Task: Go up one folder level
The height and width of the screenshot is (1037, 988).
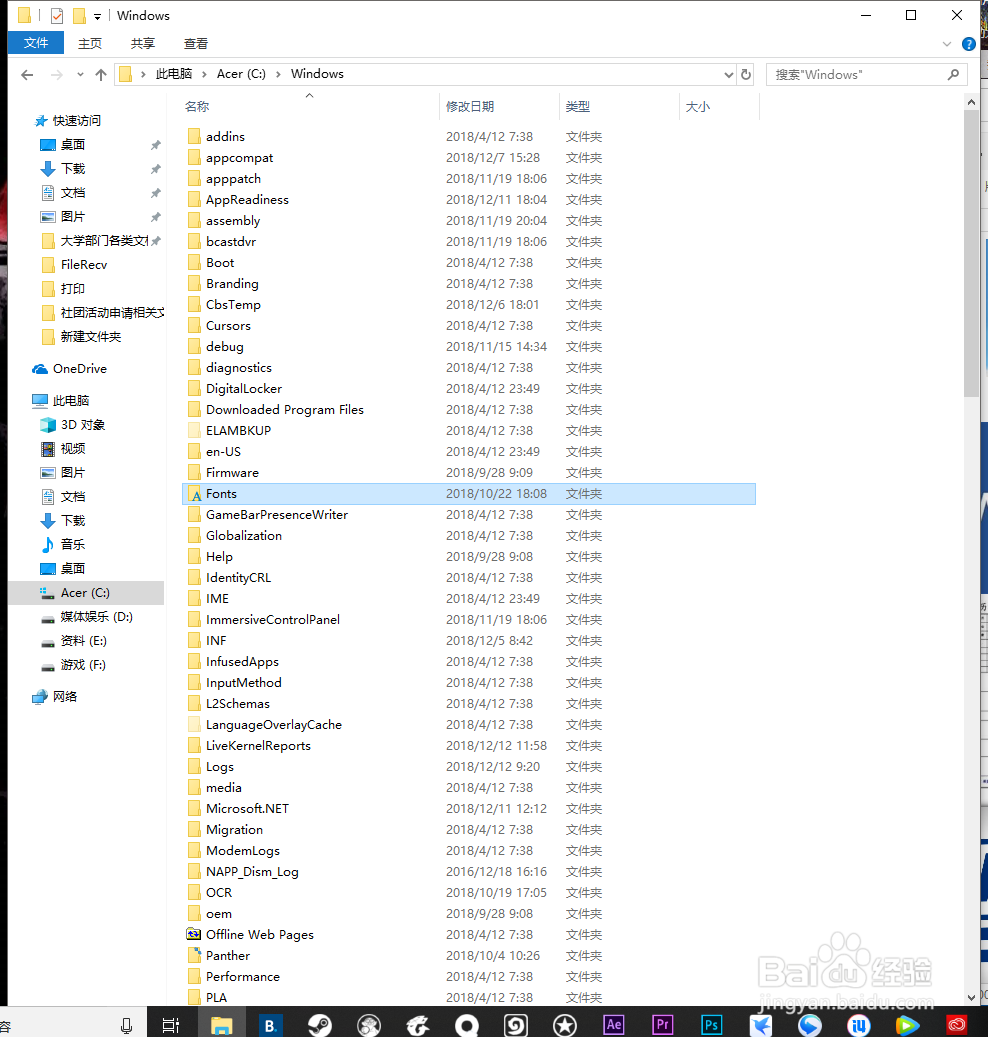Action: click(101, 75)
